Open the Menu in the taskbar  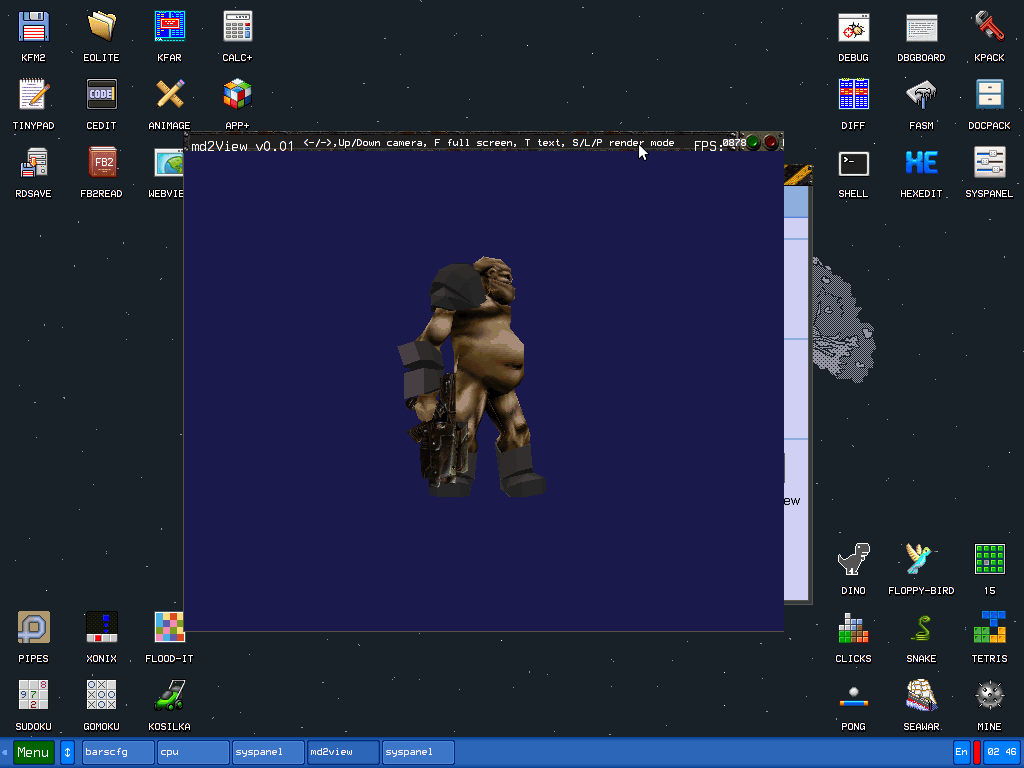point(33,751)
